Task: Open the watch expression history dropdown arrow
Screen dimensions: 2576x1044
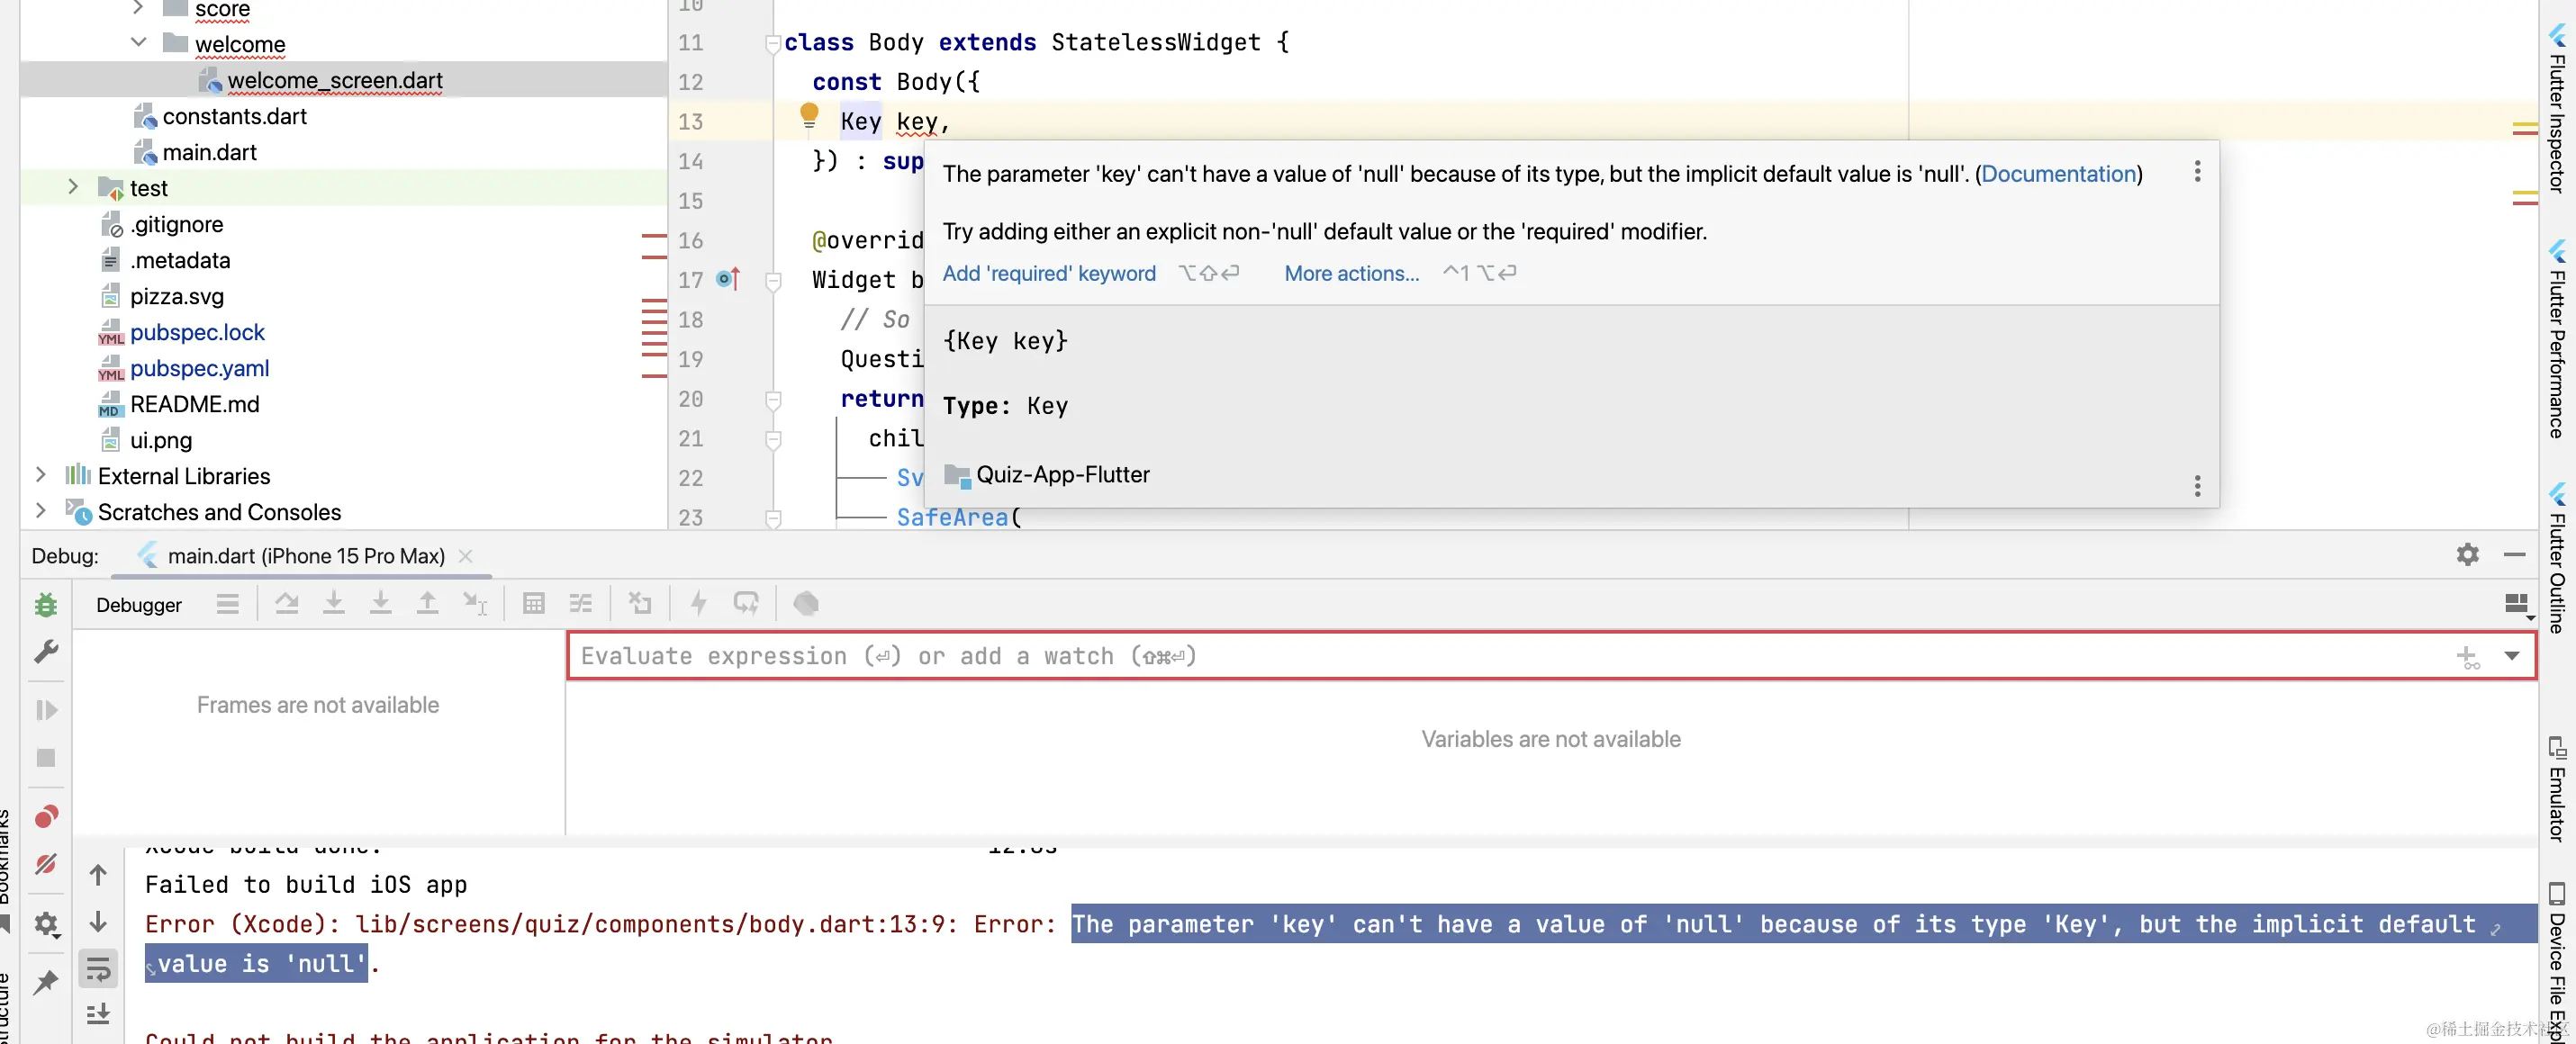Action: tap(2511, 656)
